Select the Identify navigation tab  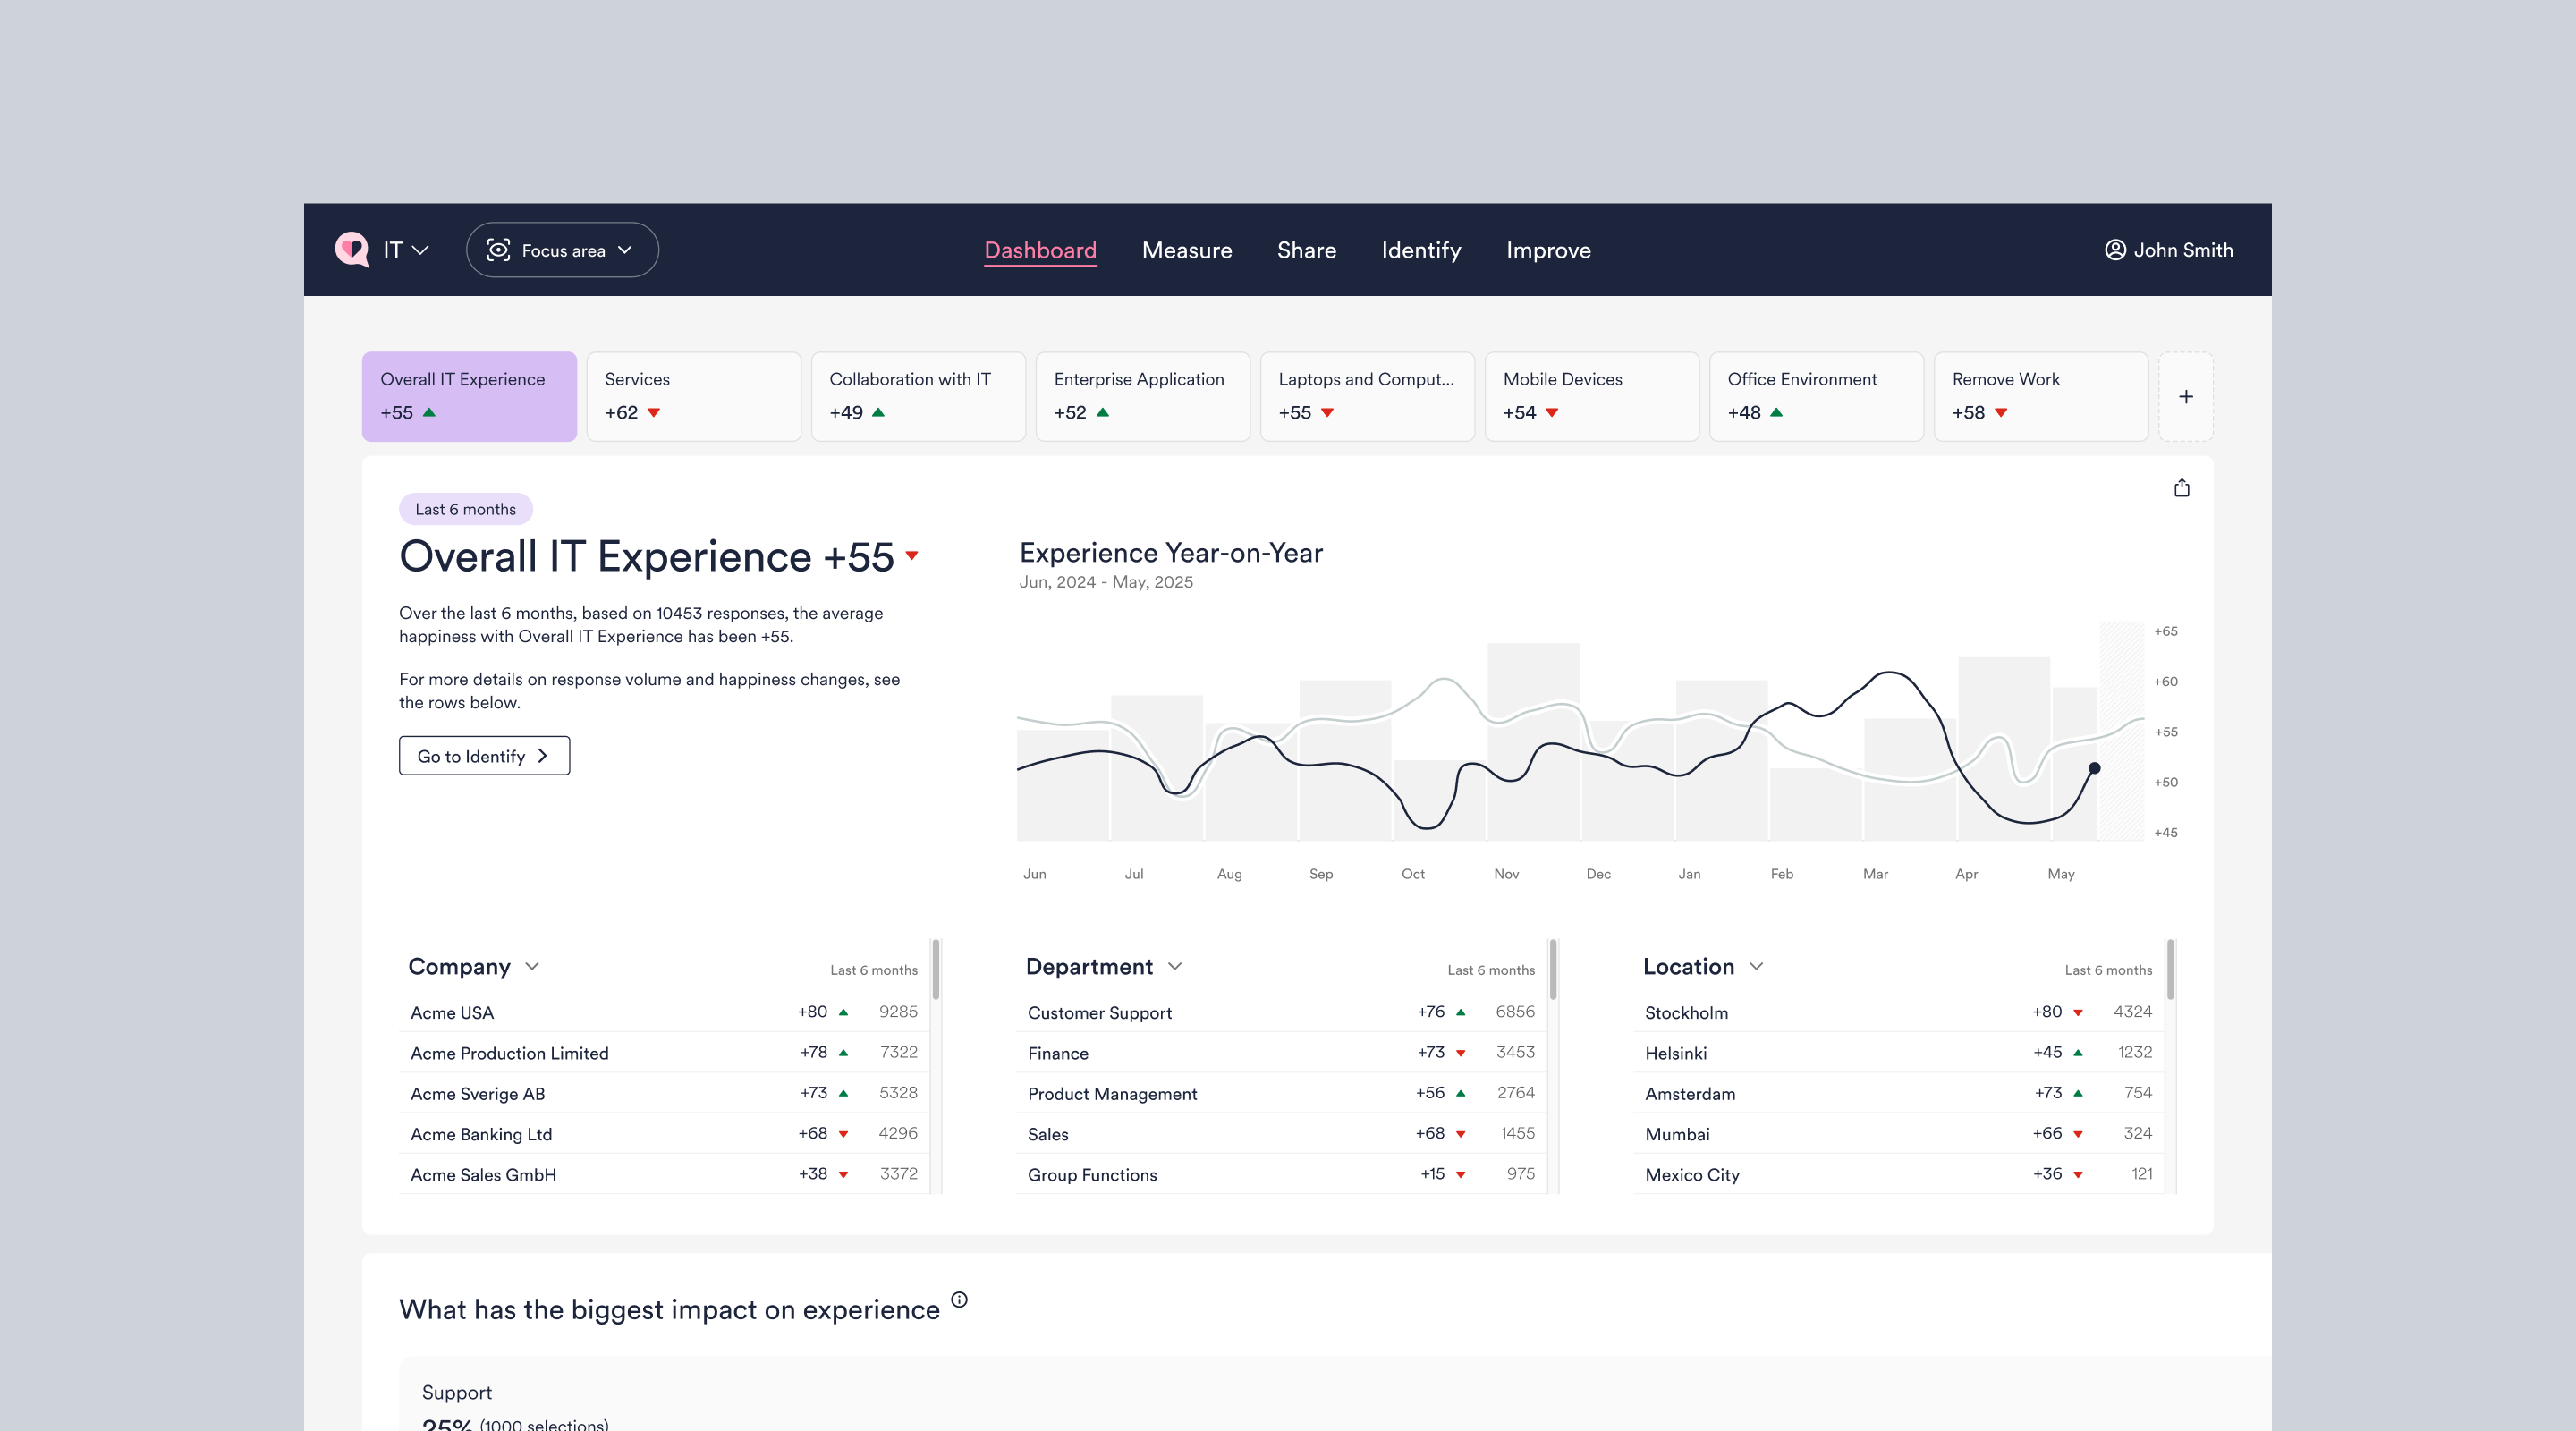pyautogui.click(x=1421, y=250)
